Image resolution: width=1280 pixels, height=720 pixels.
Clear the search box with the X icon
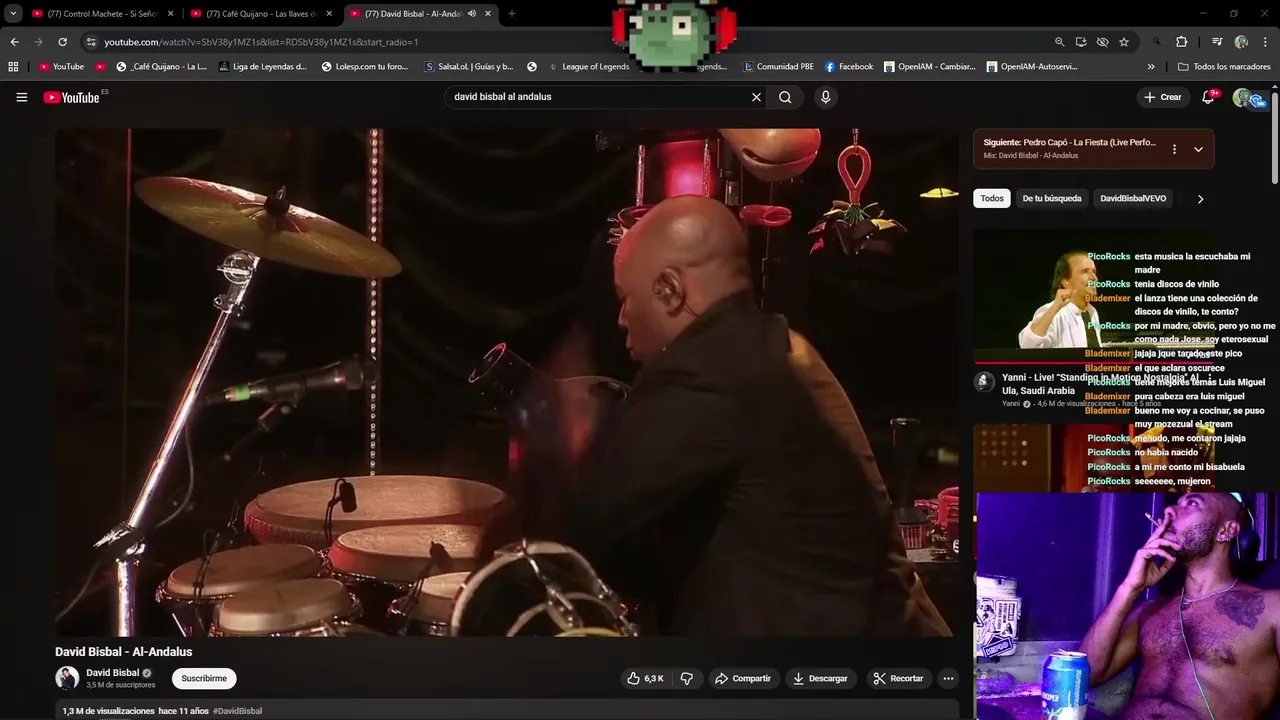[x=756, y=97]
